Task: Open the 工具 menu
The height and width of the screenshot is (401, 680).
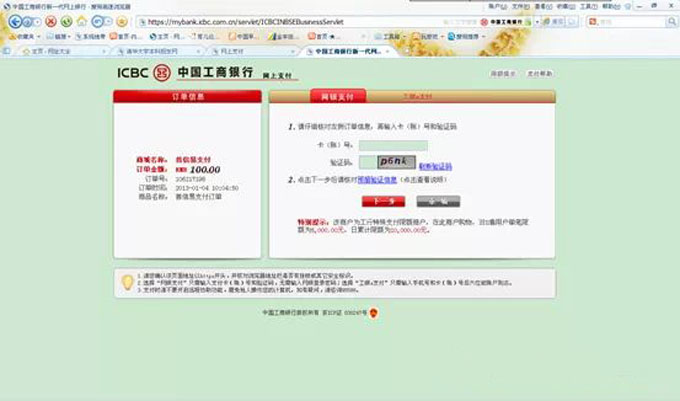Action: 588,7
